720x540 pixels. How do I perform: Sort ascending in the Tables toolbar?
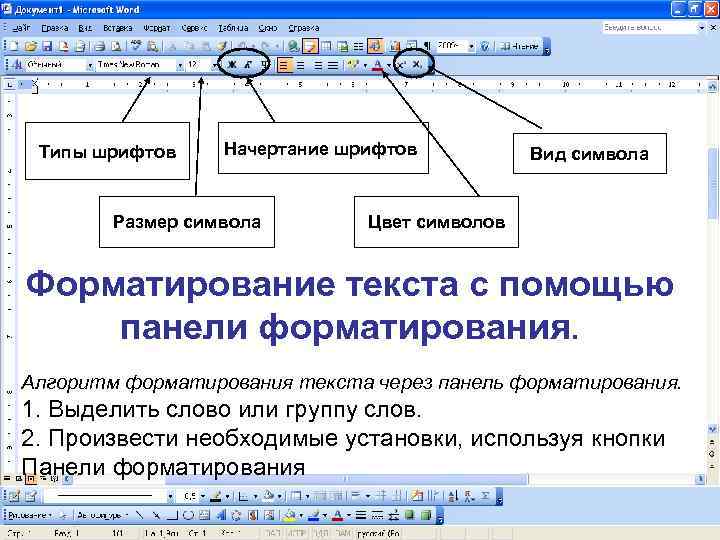pyautogui.click(x=453, y=496)
